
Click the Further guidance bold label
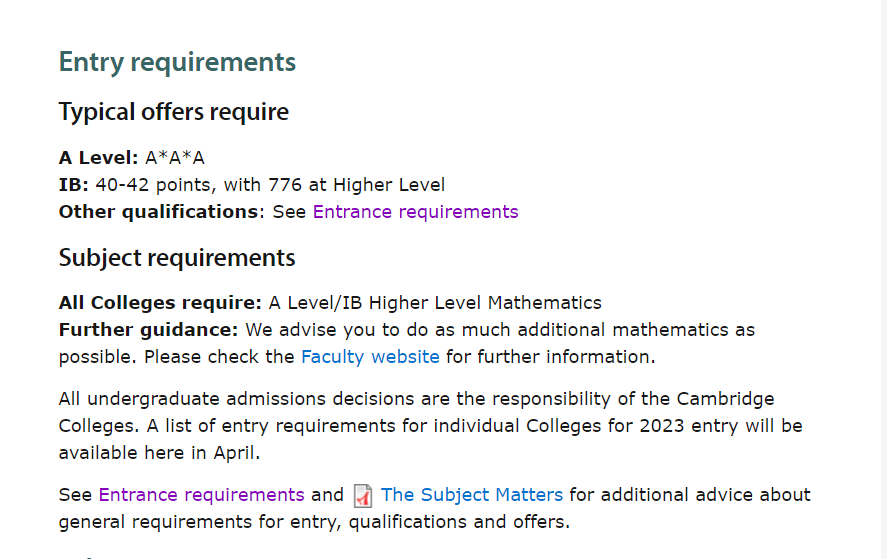[148, 330]
